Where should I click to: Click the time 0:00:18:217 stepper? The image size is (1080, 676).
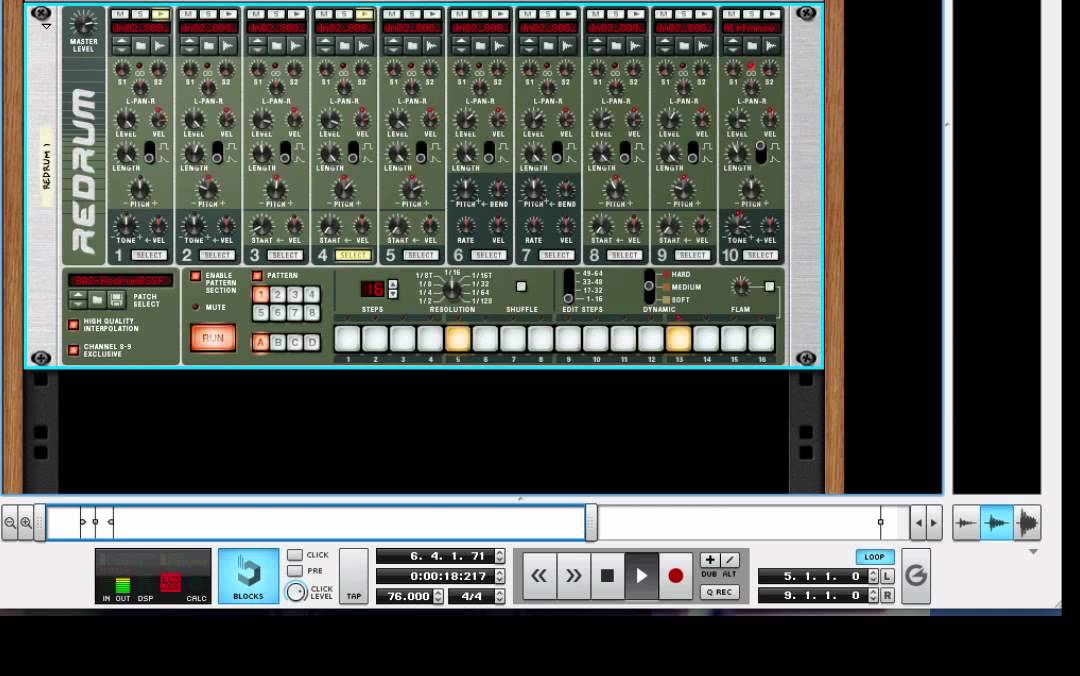click(x=500, y=576)
